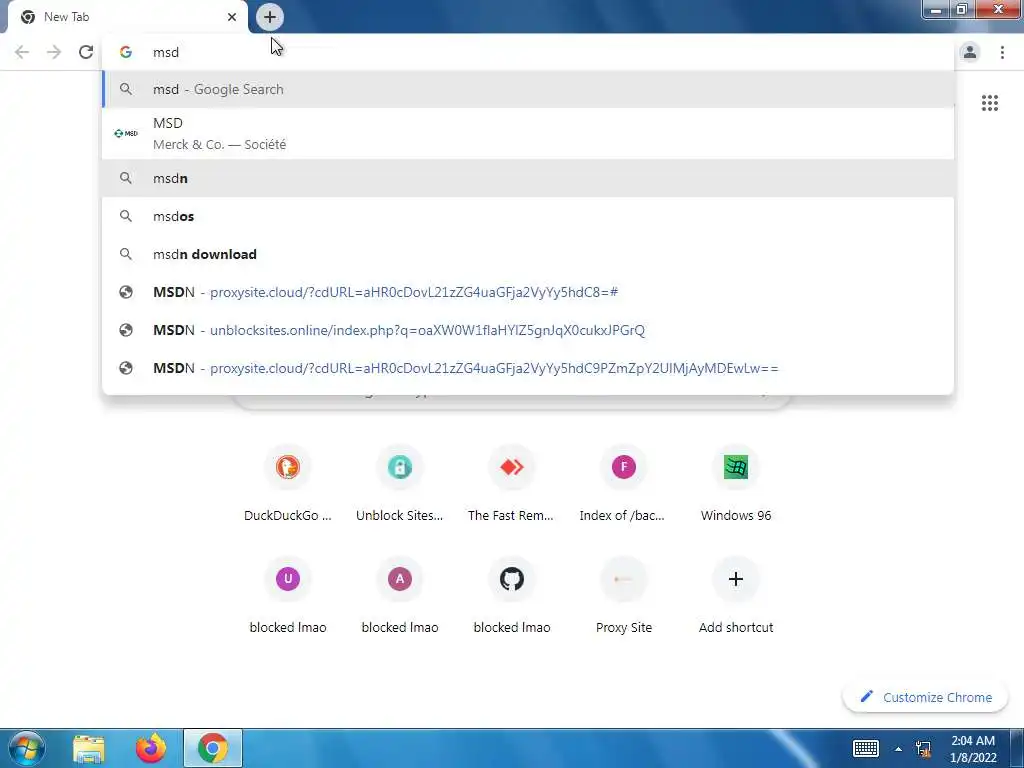Open the 'blocked lmao' shortcut with U icon
The width and height of the screenshot is (1024, 768).
click(288, 597)
